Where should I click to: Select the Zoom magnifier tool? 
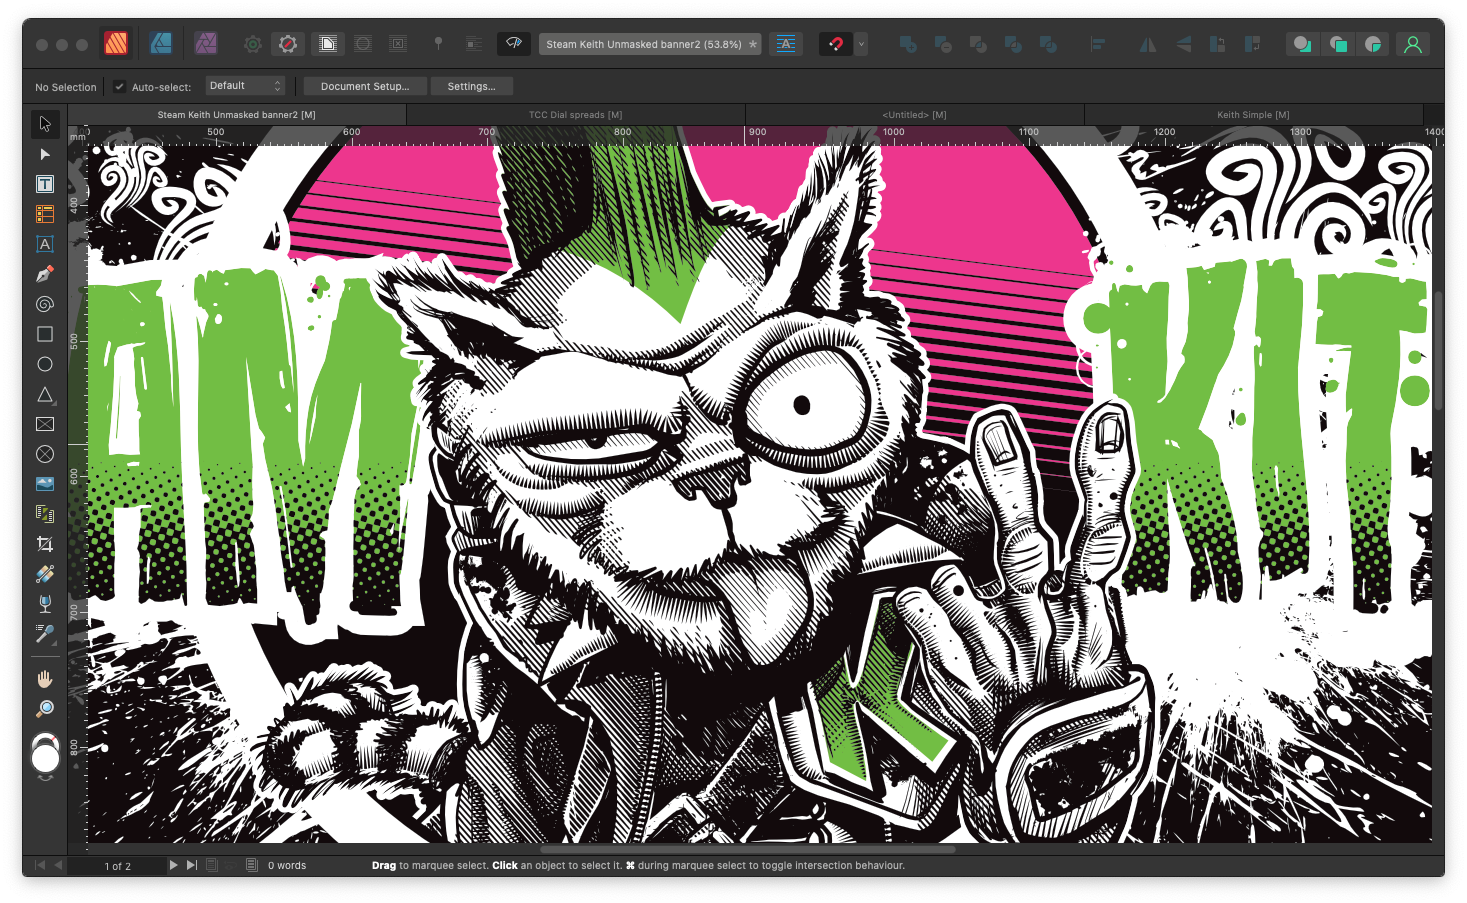pyautogui.click(x=45, y=709)
